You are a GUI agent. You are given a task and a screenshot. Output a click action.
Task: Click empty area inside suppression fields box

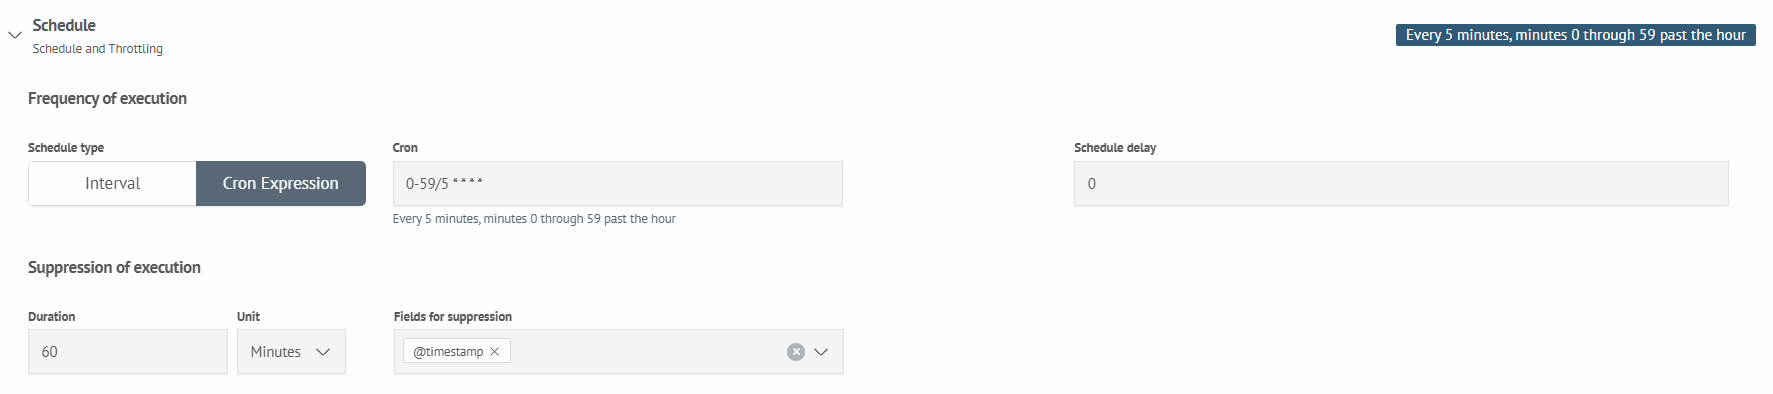[x=645, y=352]
